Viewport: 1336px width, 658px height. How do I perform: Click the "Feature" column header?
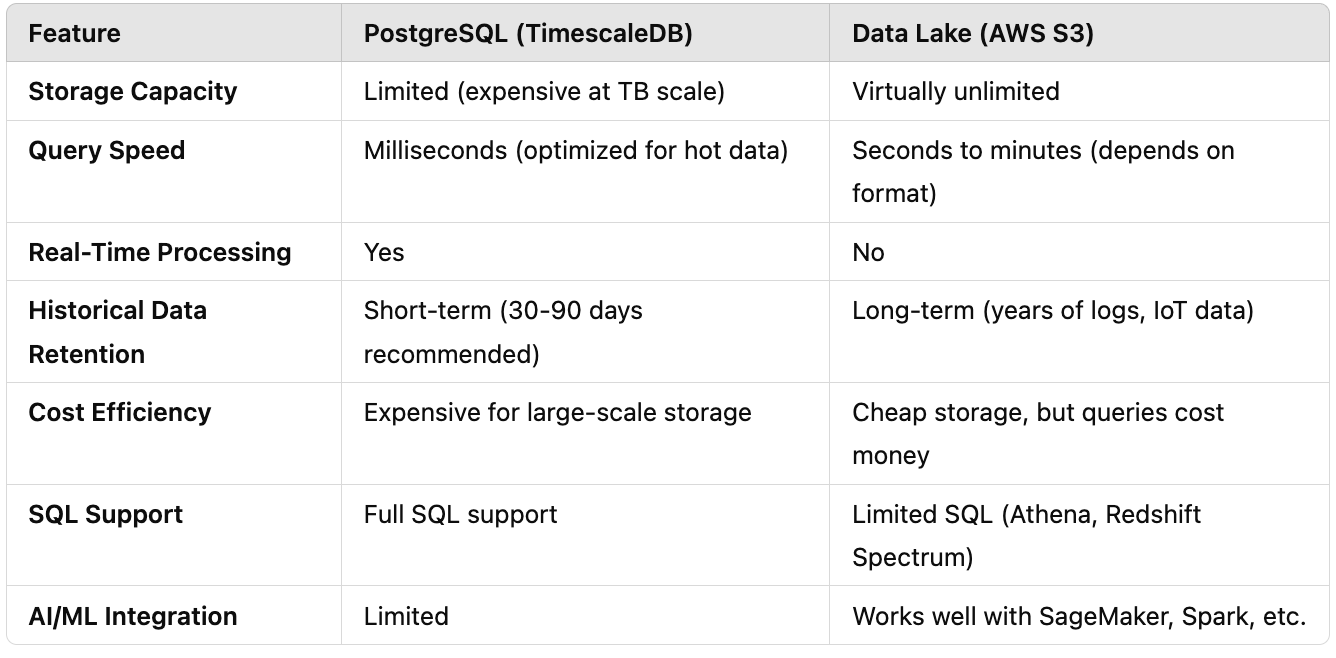pyautogui.click(x=74, y=34)
